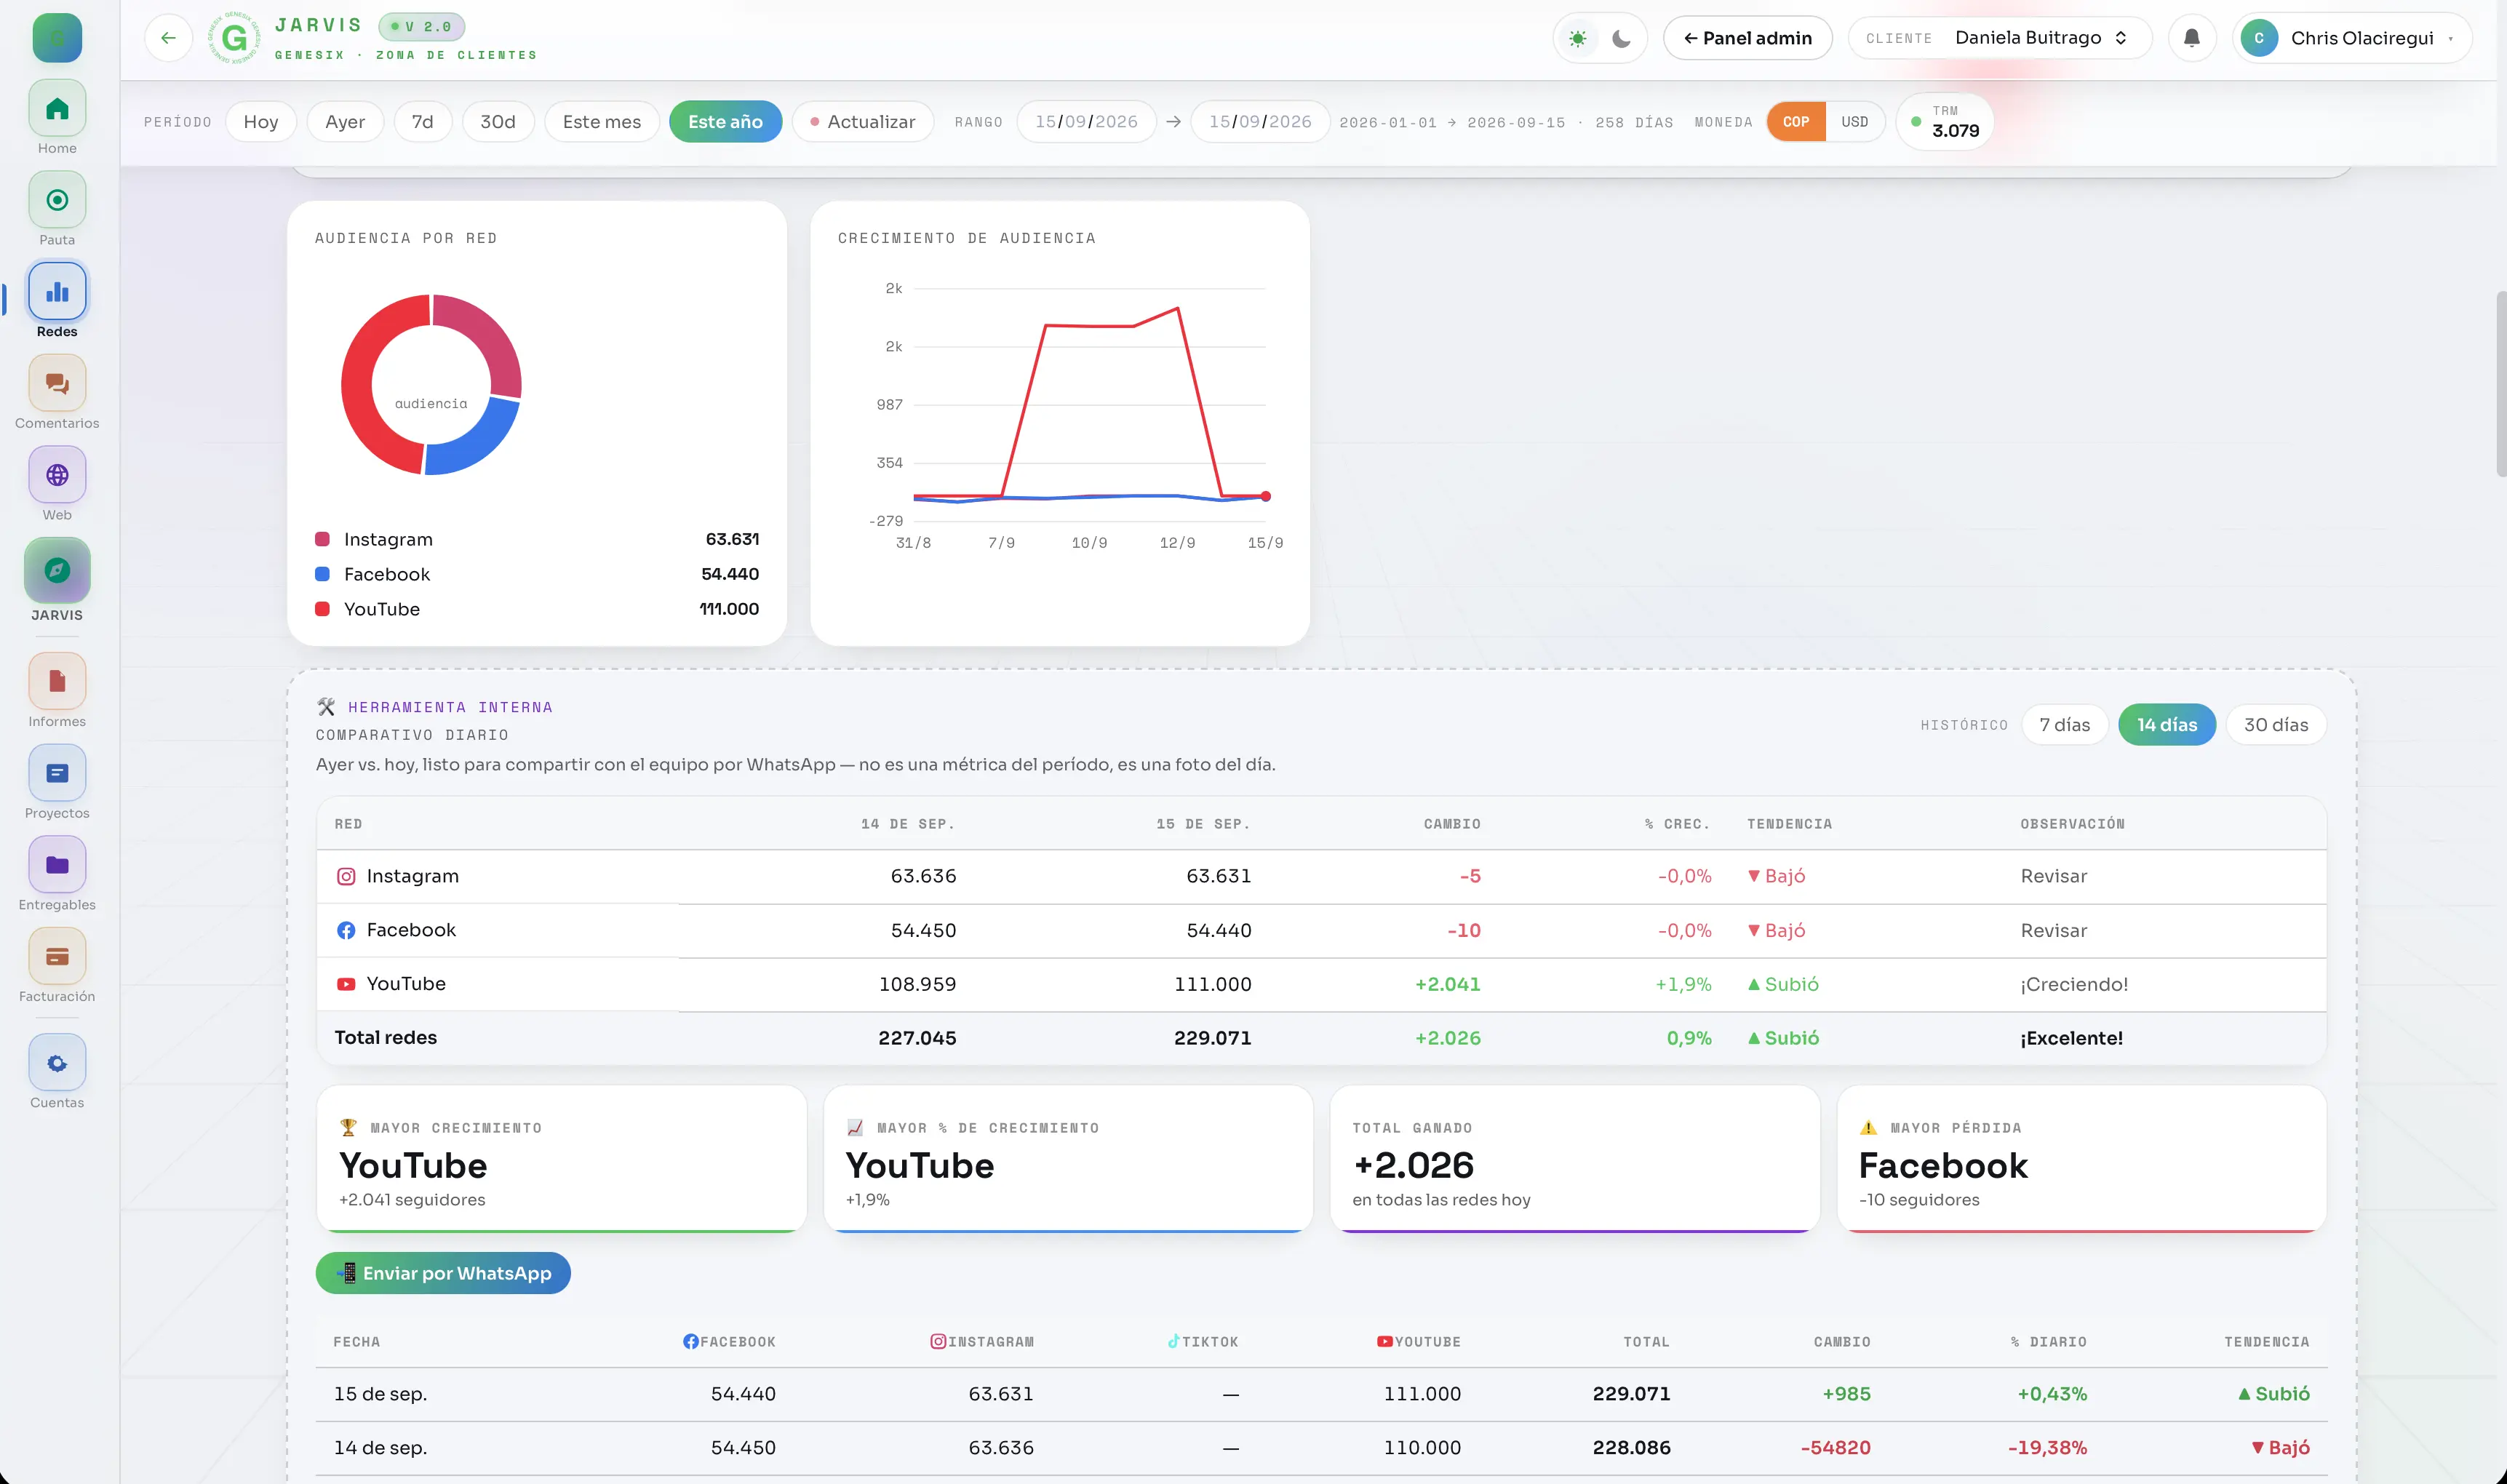Edit range start date field

[x=1086, y=122]
